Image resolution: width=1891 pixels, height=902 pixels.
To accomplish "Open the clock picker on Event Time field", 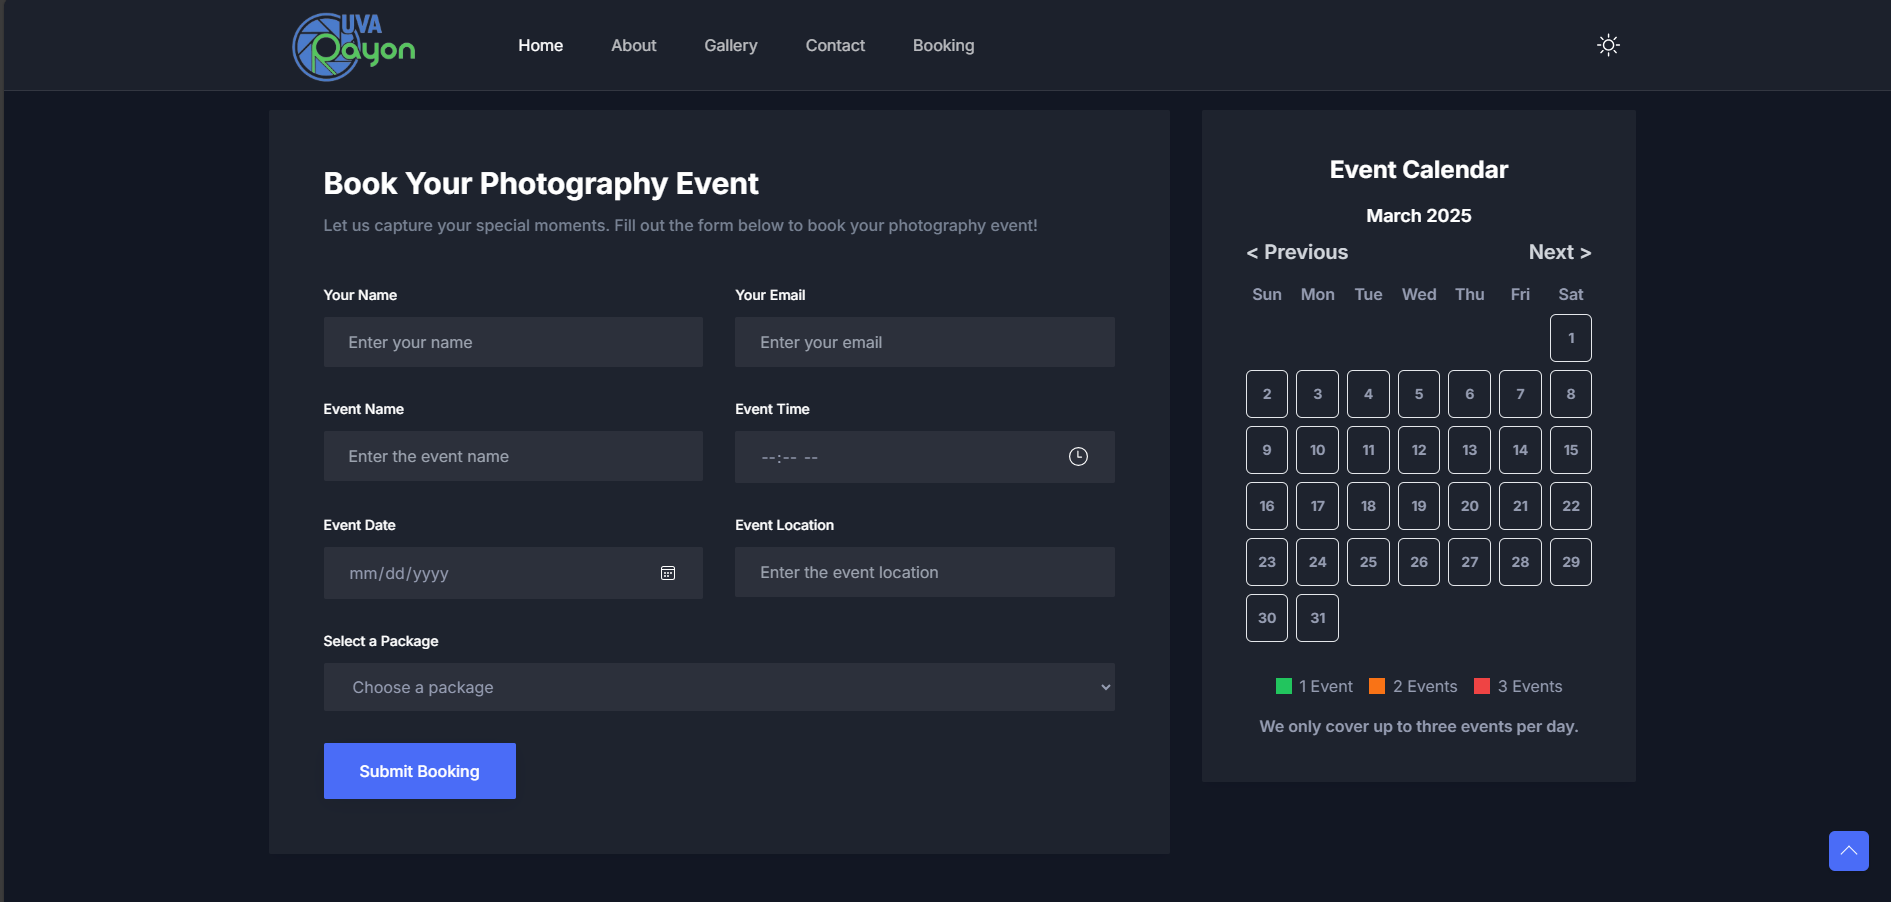I will coord(1078,457).
